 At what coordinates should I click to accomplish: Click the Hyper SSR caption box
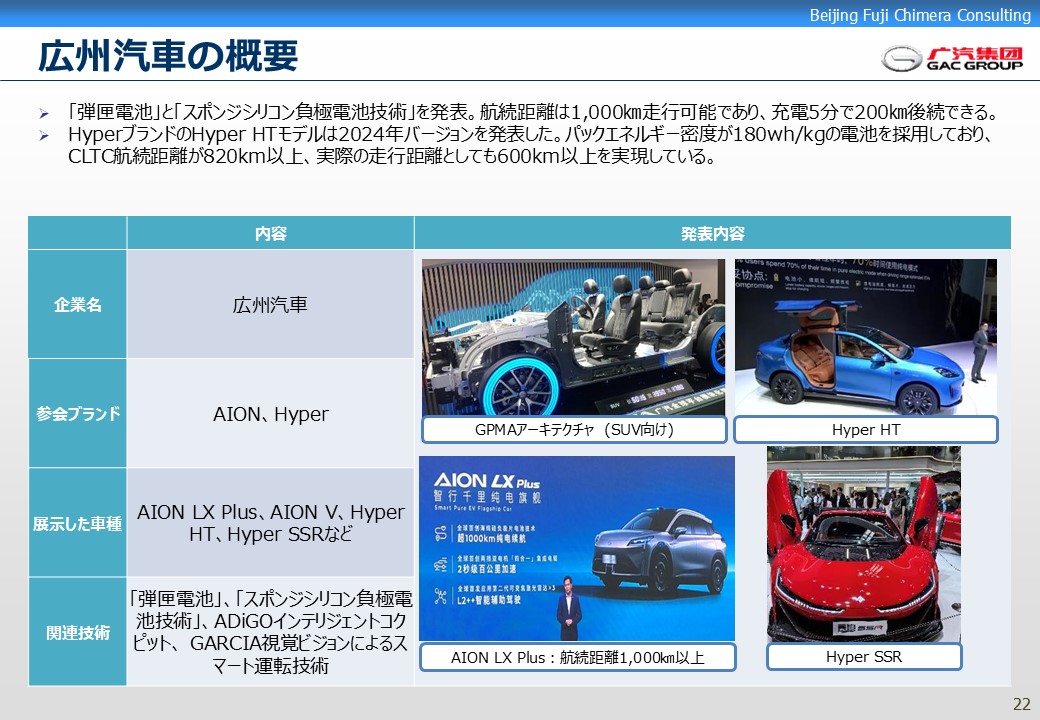pos(864,656)
